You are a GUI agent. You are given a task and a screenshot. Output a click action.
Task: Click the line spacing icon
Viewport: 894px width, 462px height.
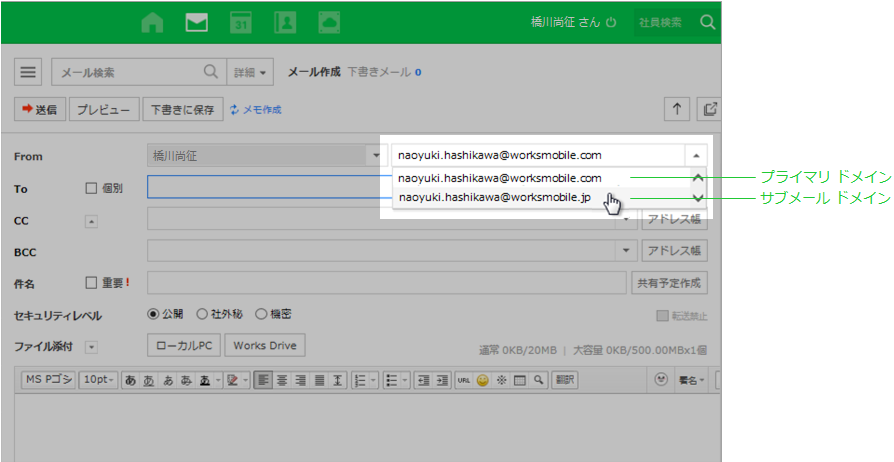click(338, 380)
